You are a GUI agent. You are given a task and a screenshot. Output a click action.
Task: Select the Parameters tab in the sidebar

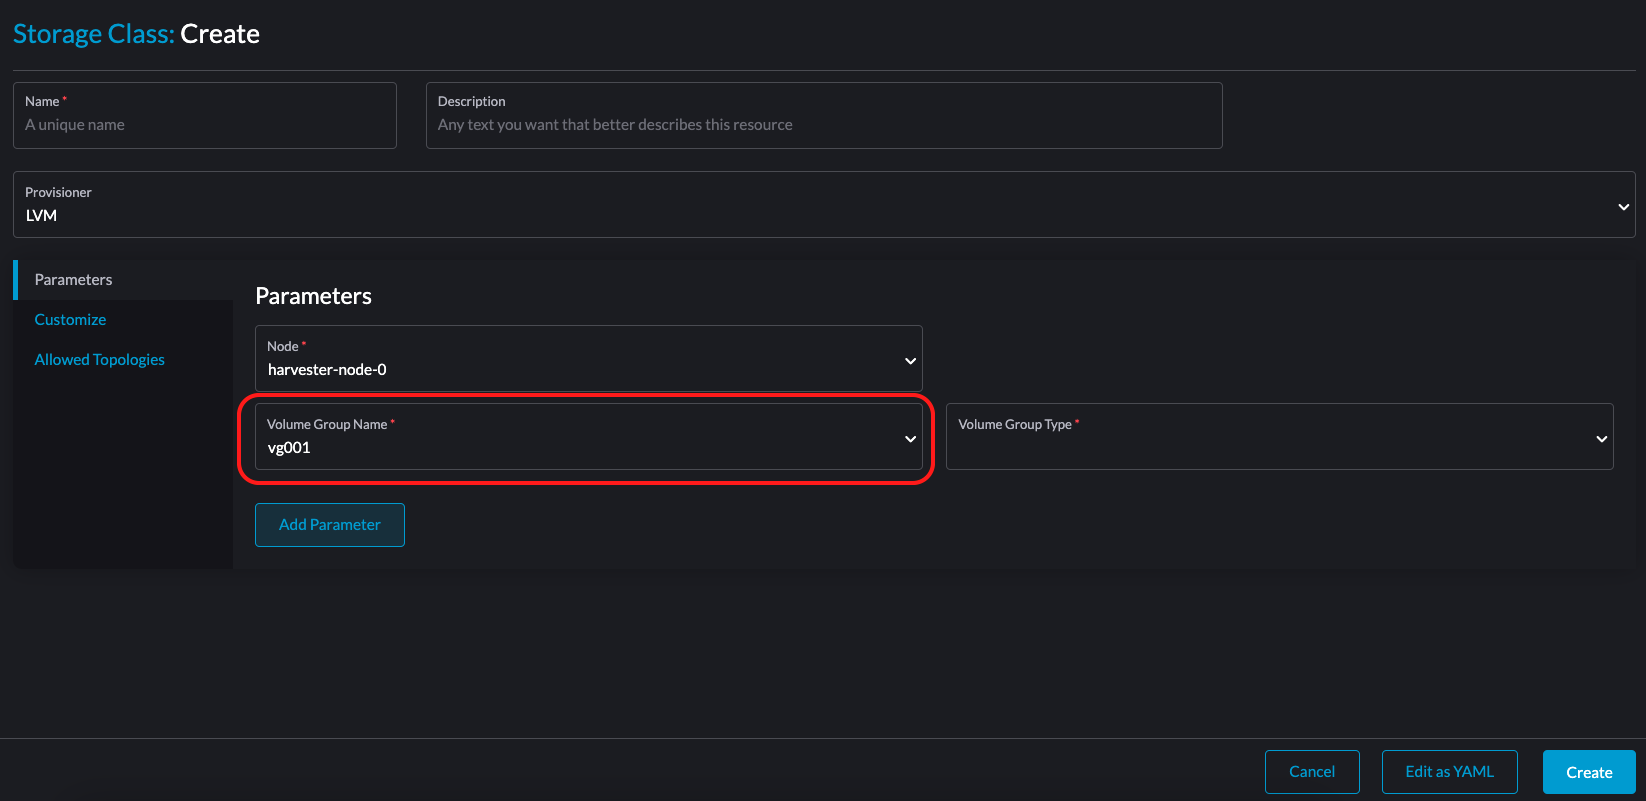73,279
